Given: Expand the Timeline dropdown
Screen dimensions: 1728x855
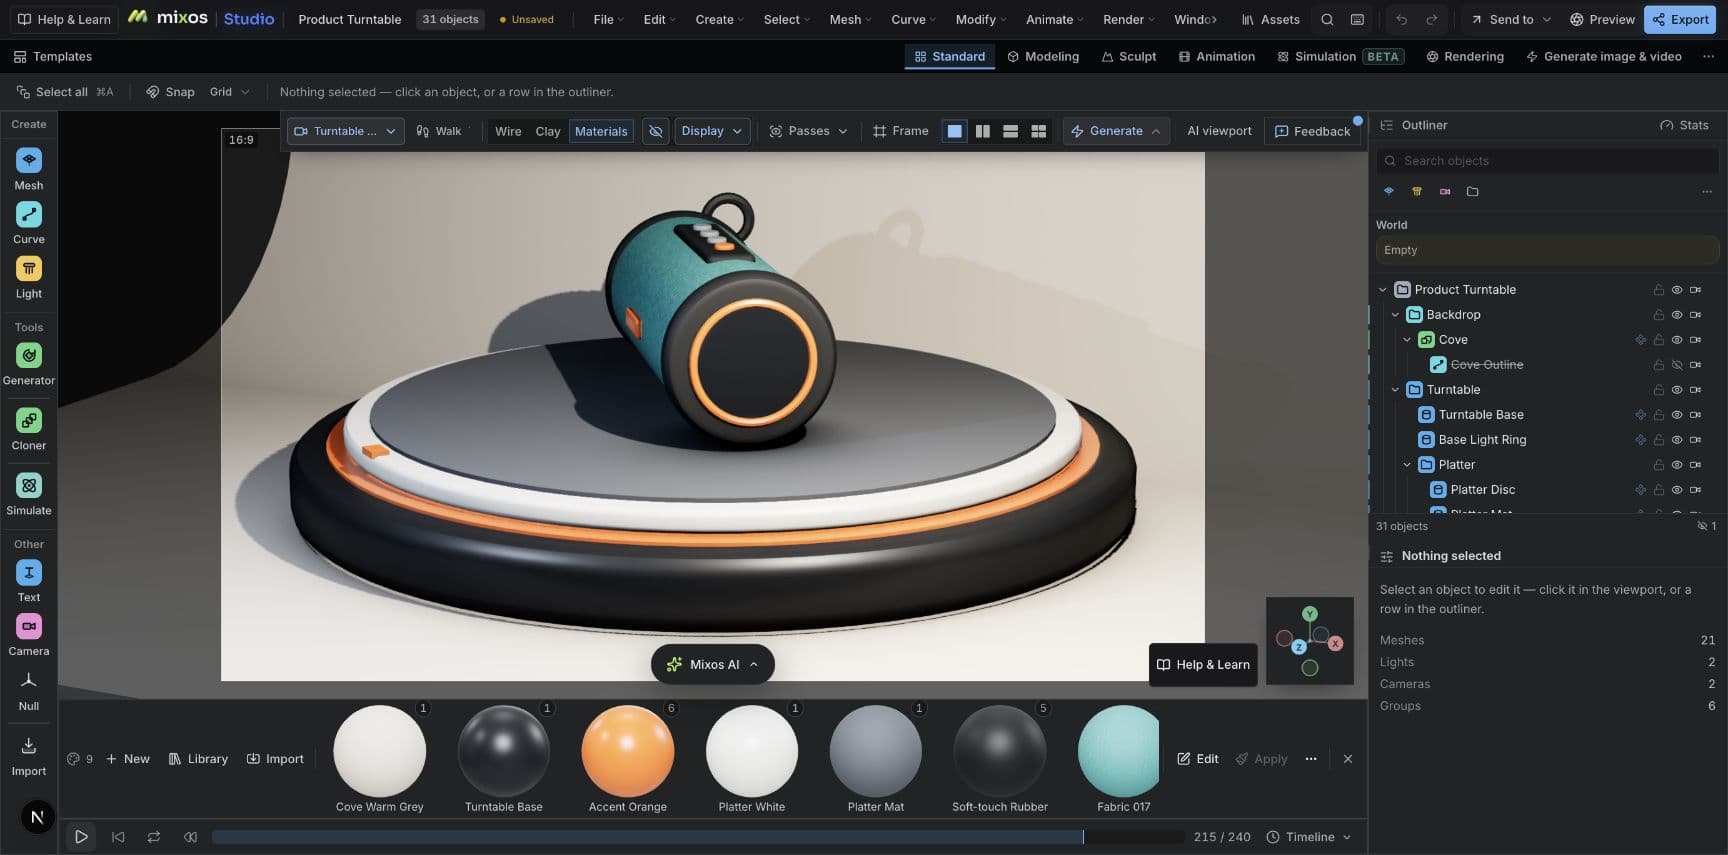Looking at the screenshot, I should 1309,837.
